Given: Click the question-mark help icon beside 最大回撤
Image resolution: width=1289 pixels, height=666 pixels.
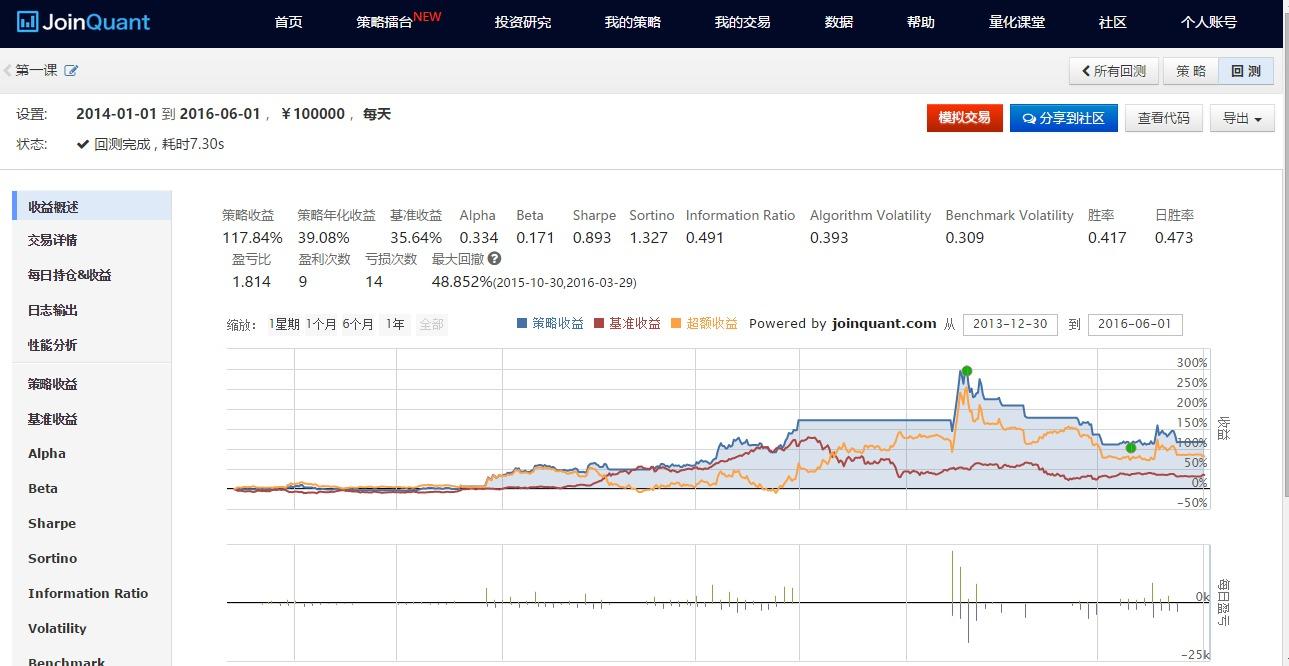Looking at the screenshot, I should (x=495, y=258).
